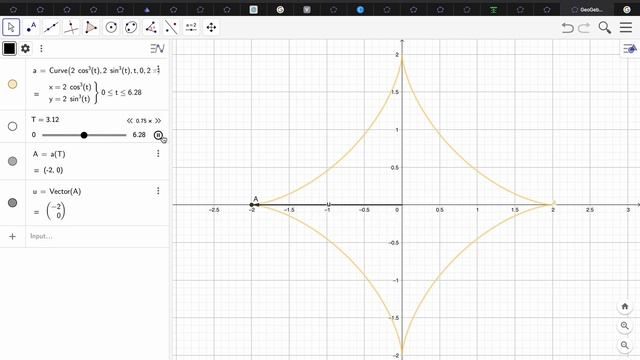Image resolution: width=640 pixels, height=360 pixels.
Task: Select the Angle tool
Action: [x=151, y=27]
